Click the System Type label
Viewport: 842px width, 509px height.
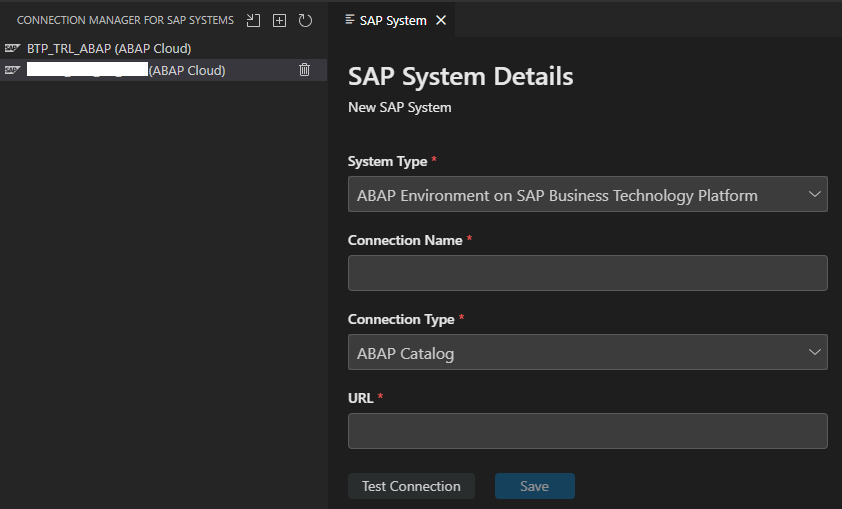(387, 161)
